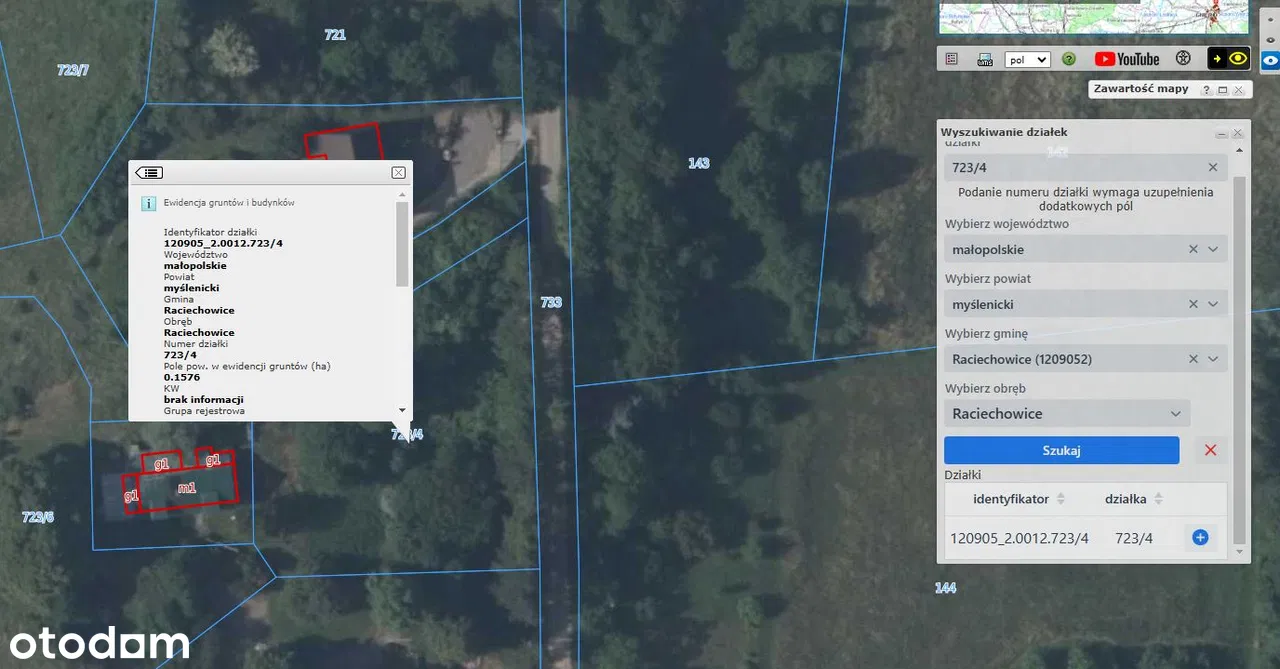Click the red X reset button
The width and height of the screenshot is (1280, 669).
[x=1210, y=450]
